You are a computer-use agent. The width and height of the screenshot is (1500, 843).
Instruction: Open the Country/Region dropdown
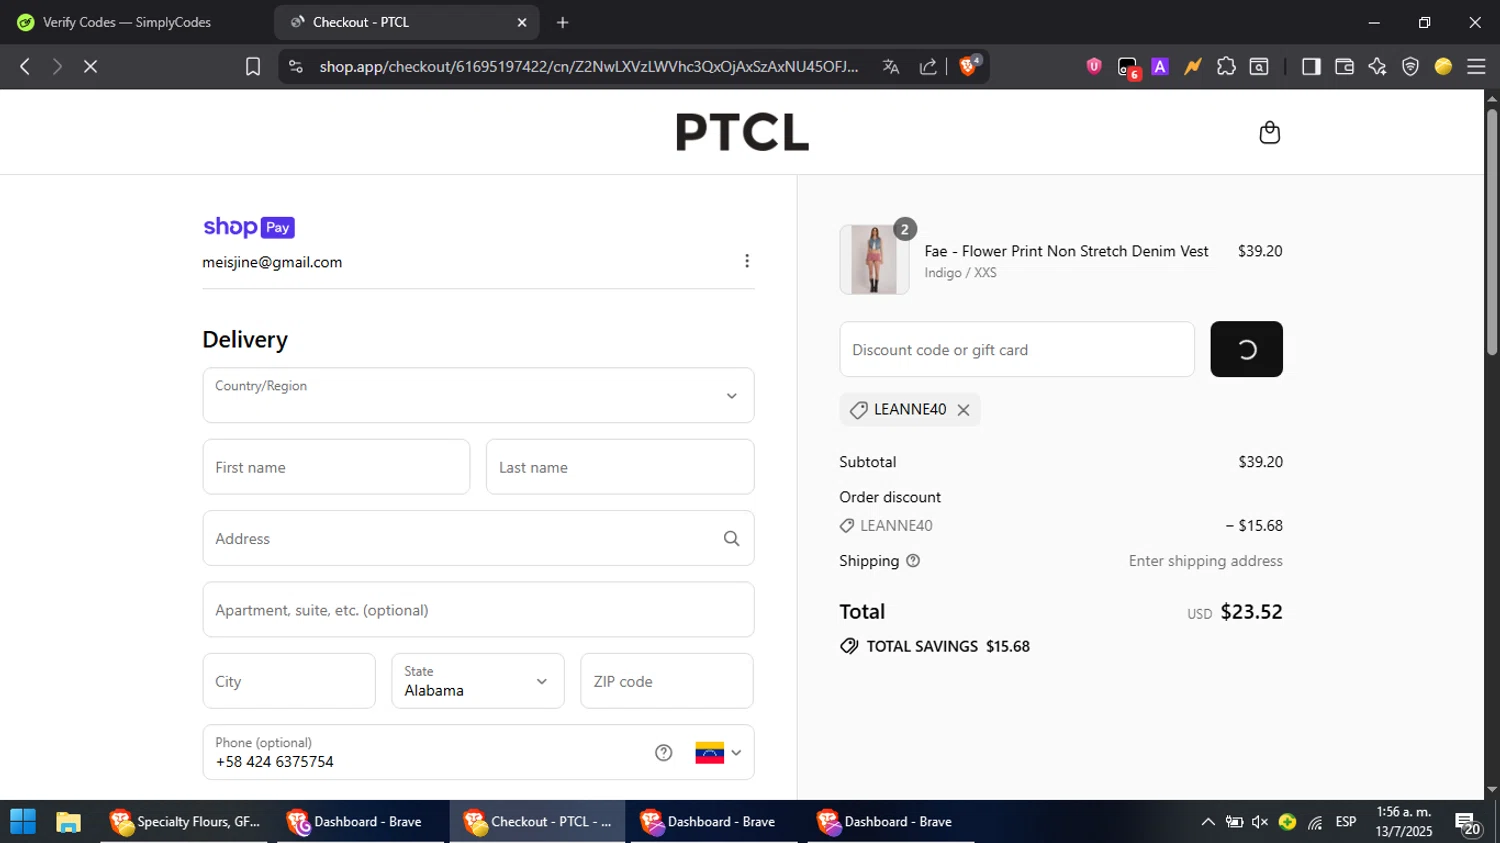click(x=478, y=395)
